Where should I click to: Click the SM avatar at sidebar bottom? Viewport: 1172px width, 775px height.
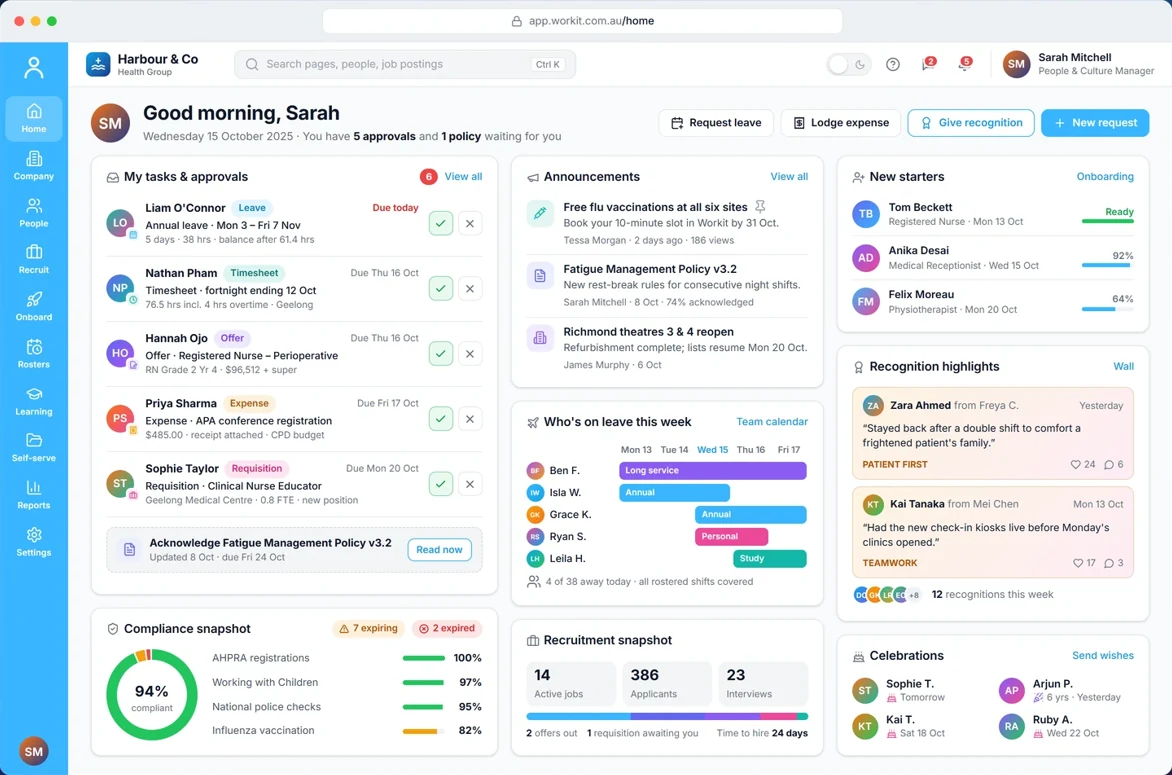pos(34,751)
